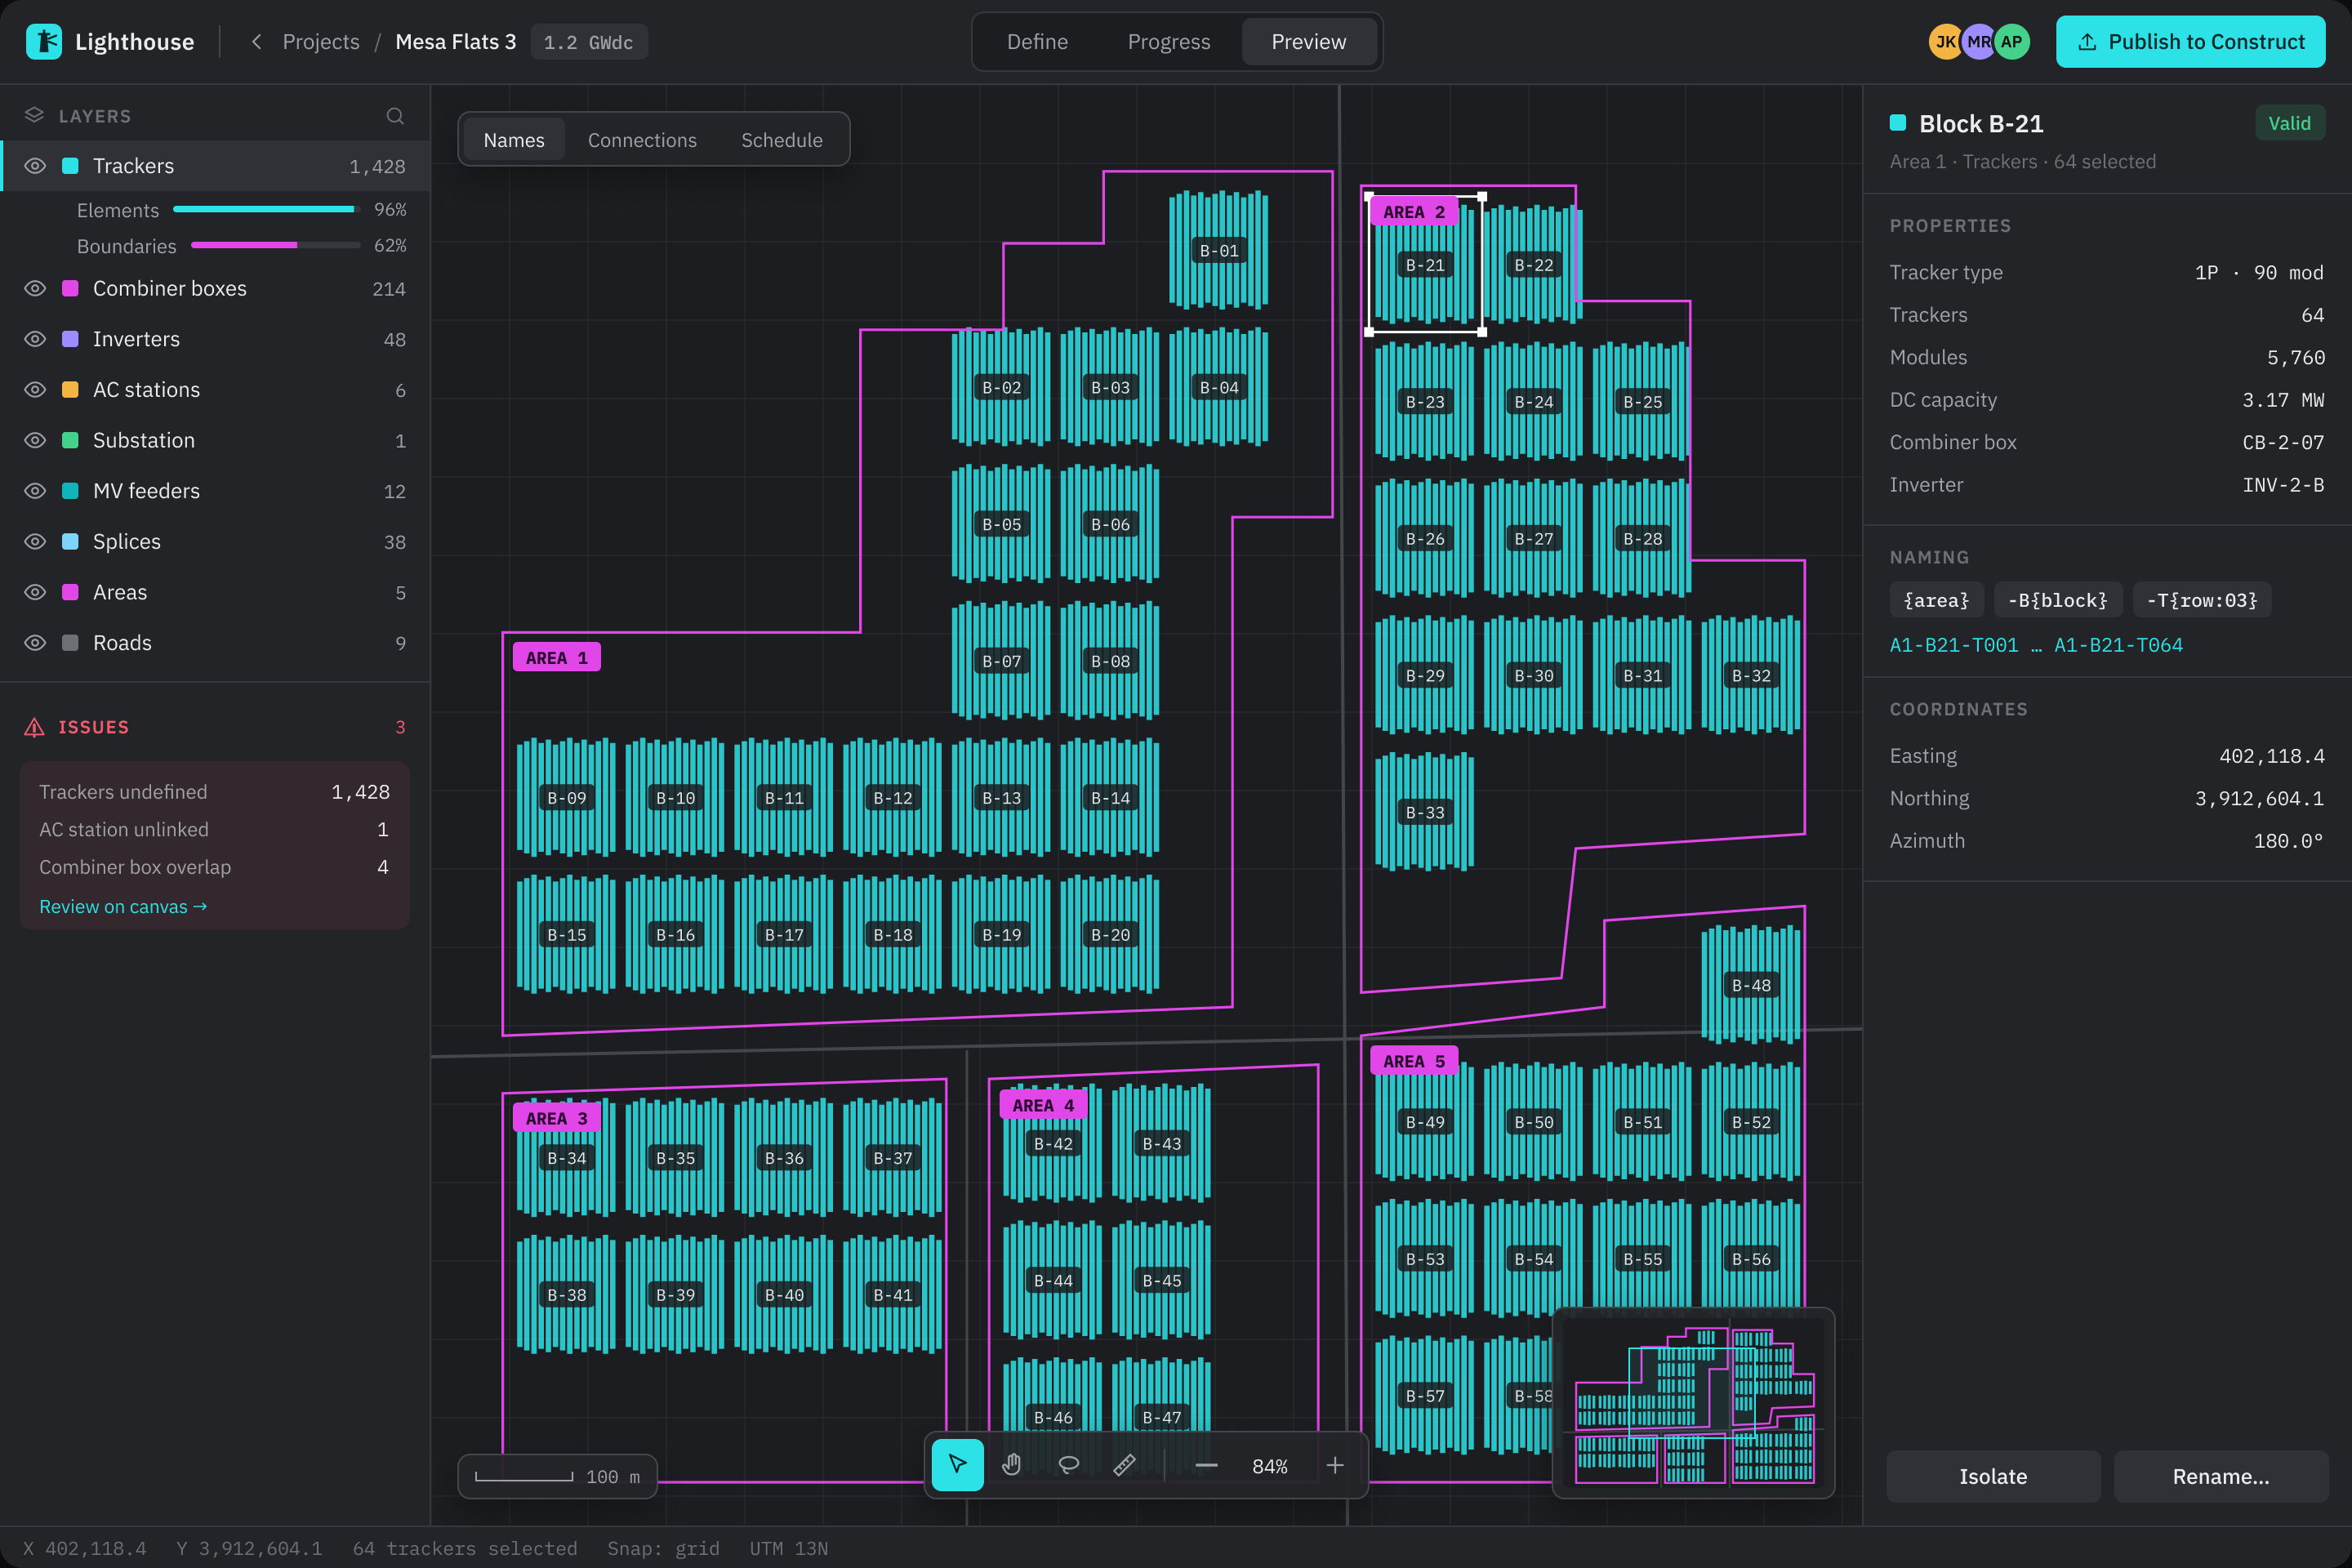Toggle Inverters layer visibility
Image resolution: width=2352 pixels, height=1568 pixels.
pos(35,339)
